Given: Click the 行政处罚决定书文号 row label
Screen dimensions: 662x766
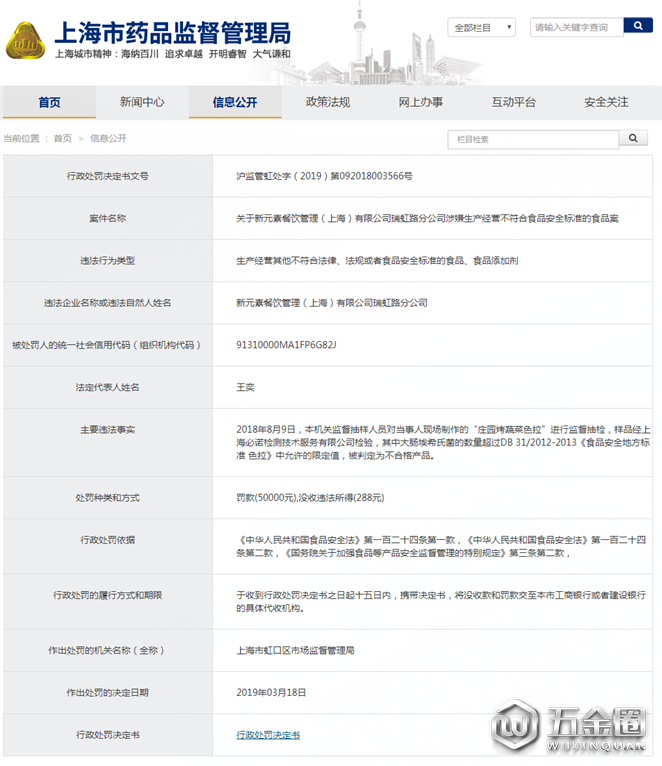Looking at the screenshot, I should pos(107,176).
